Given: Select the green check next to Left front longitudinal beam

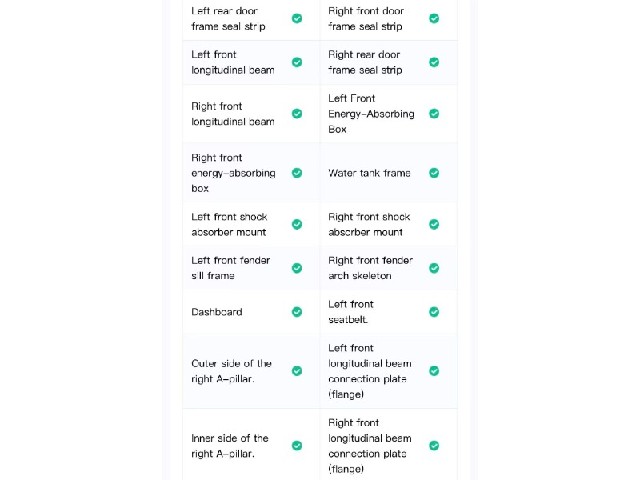Looking at the screenshot, I should 297,62.
